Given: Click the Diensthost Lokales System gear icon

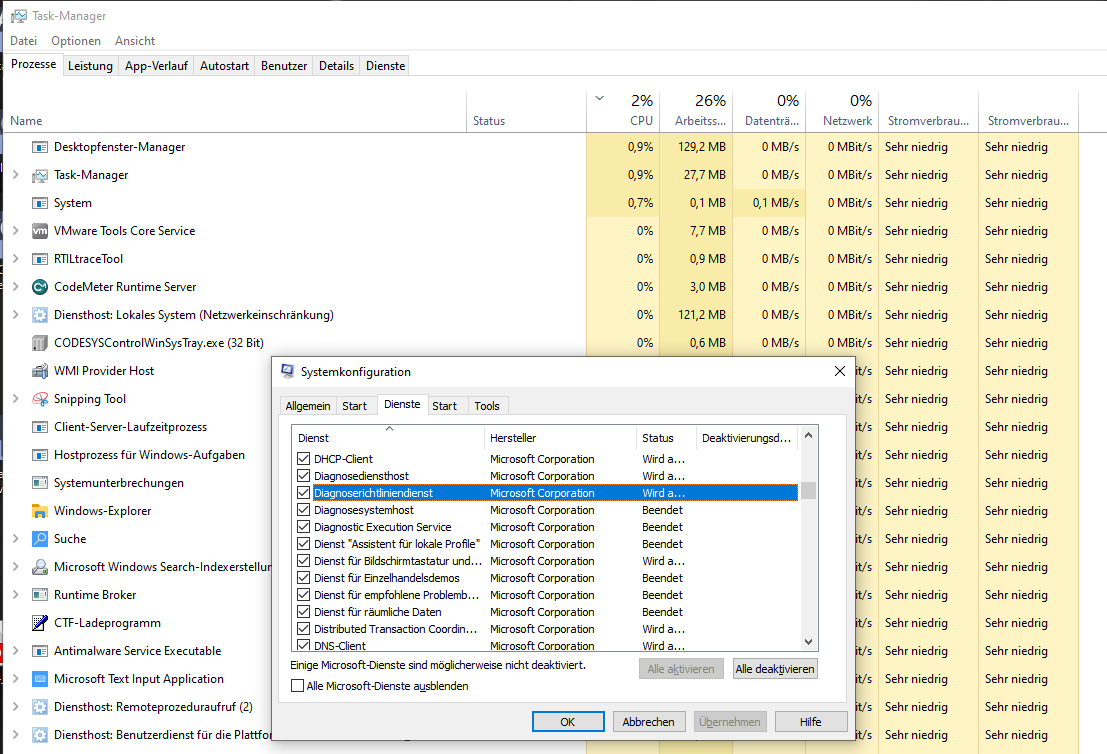Looking at the screenshot, I should tap(40, 315).
